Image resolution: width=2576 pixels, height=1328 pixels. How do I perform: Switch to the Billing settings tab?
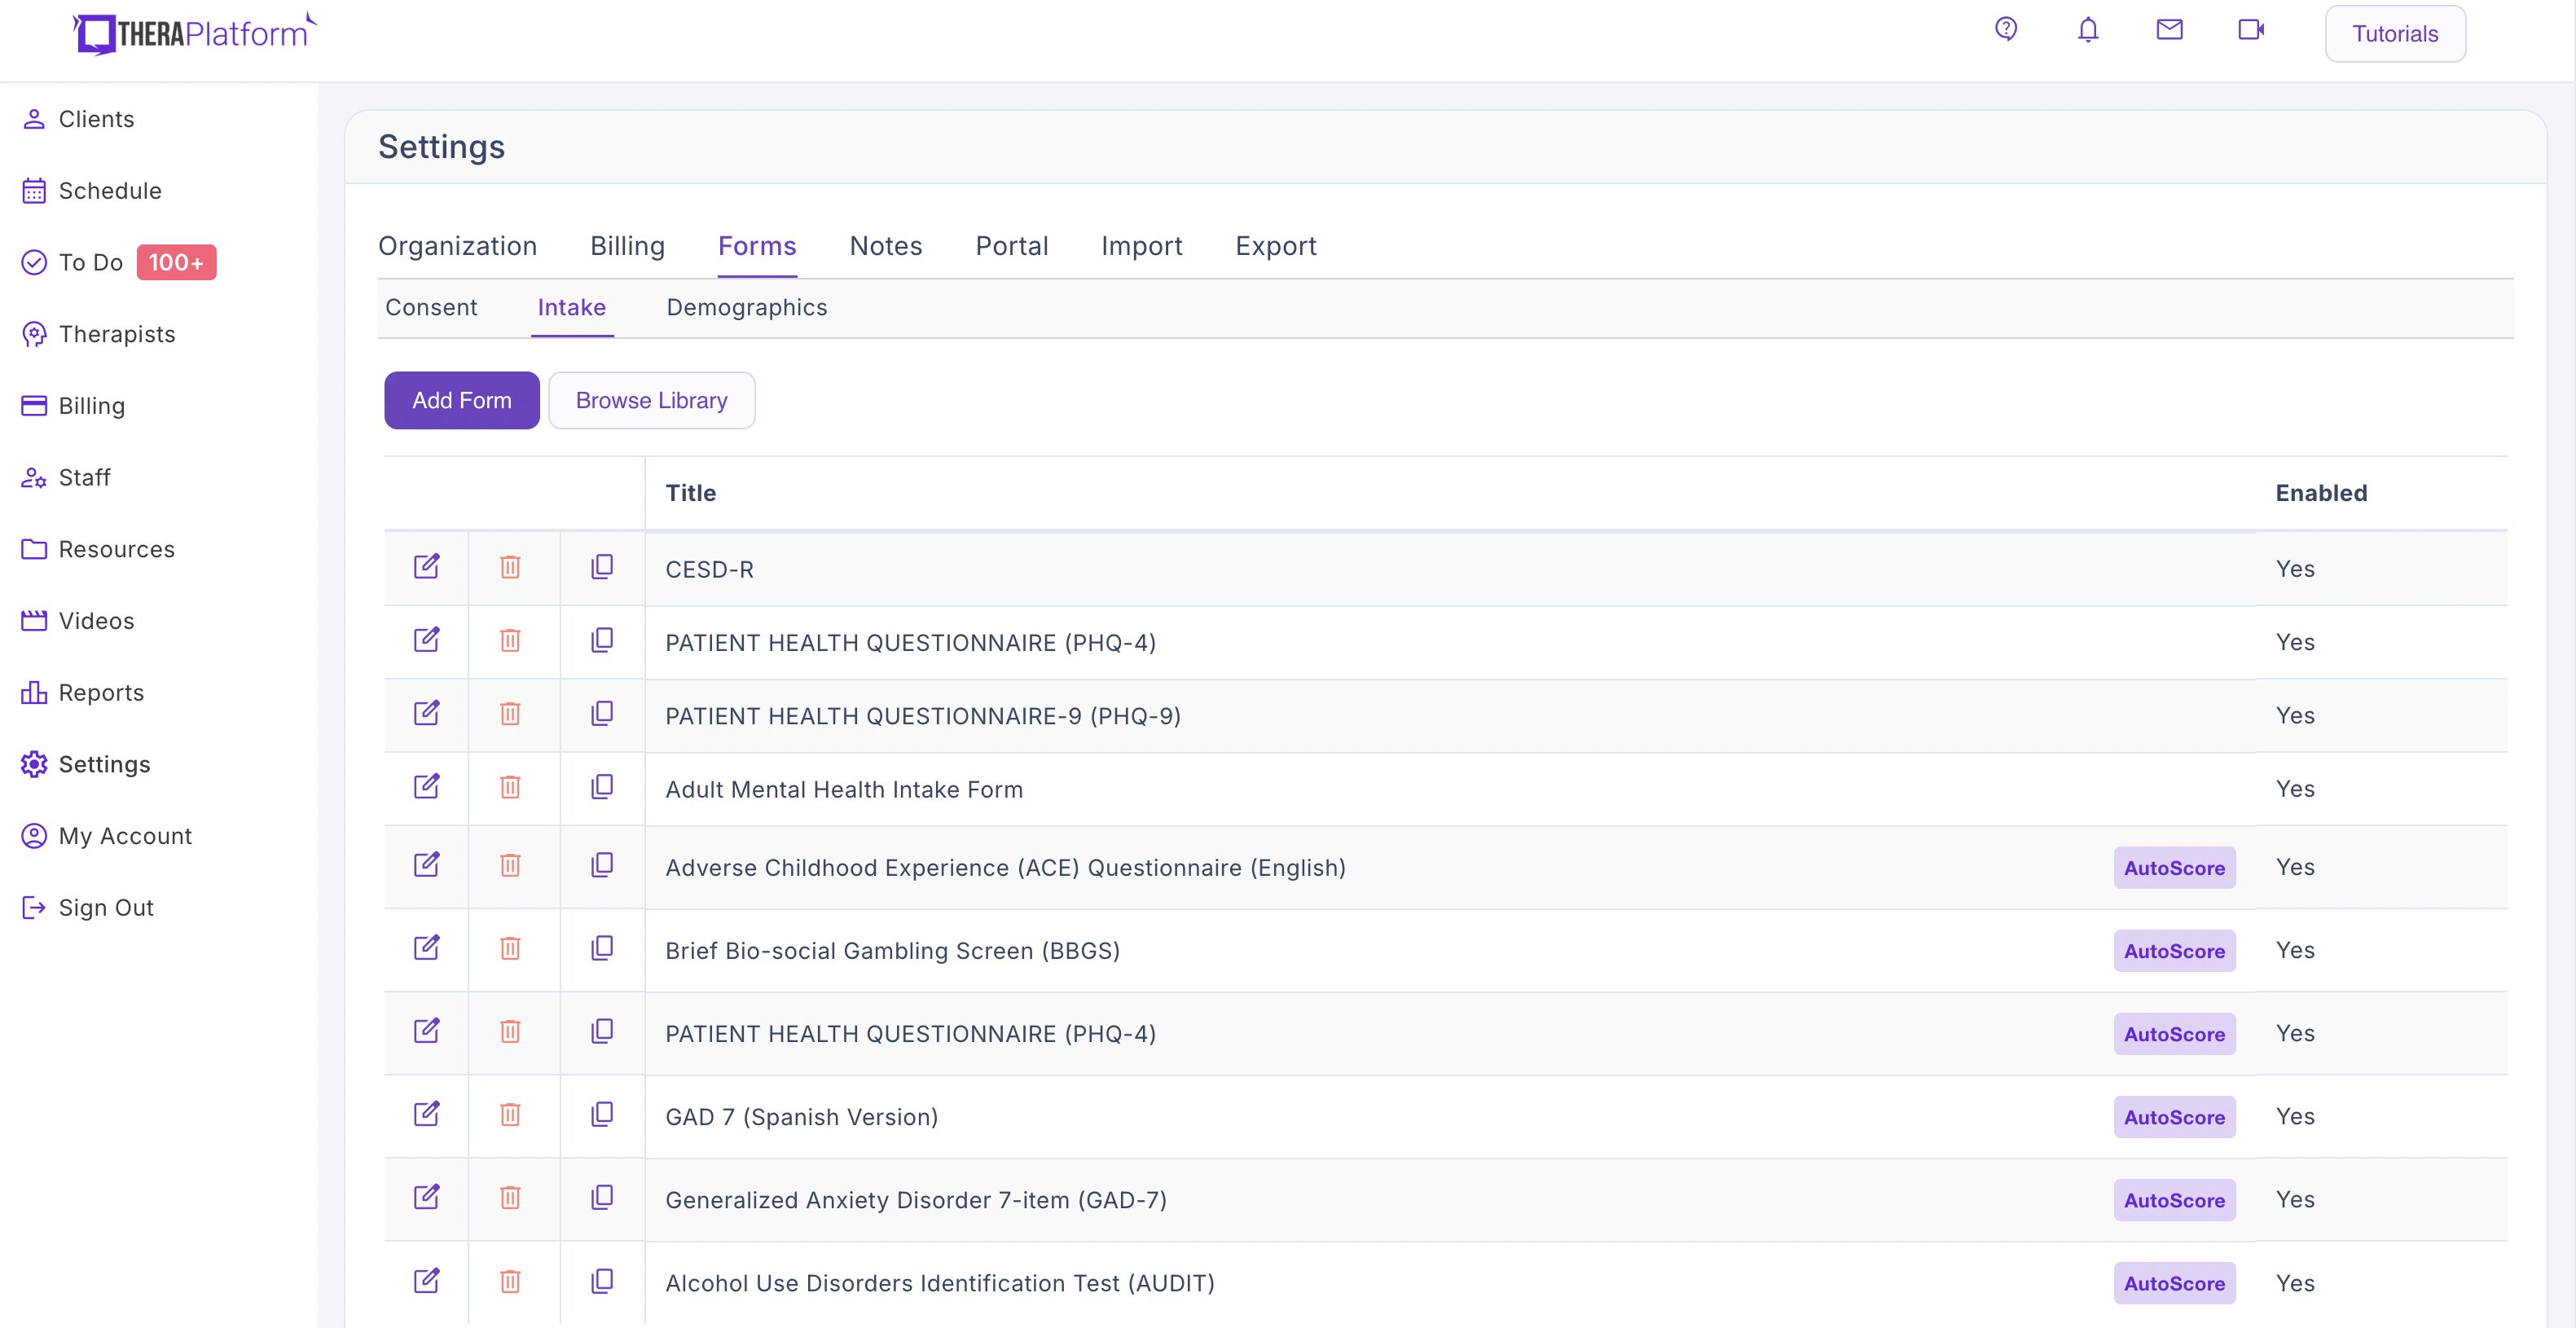coord(627,246)
